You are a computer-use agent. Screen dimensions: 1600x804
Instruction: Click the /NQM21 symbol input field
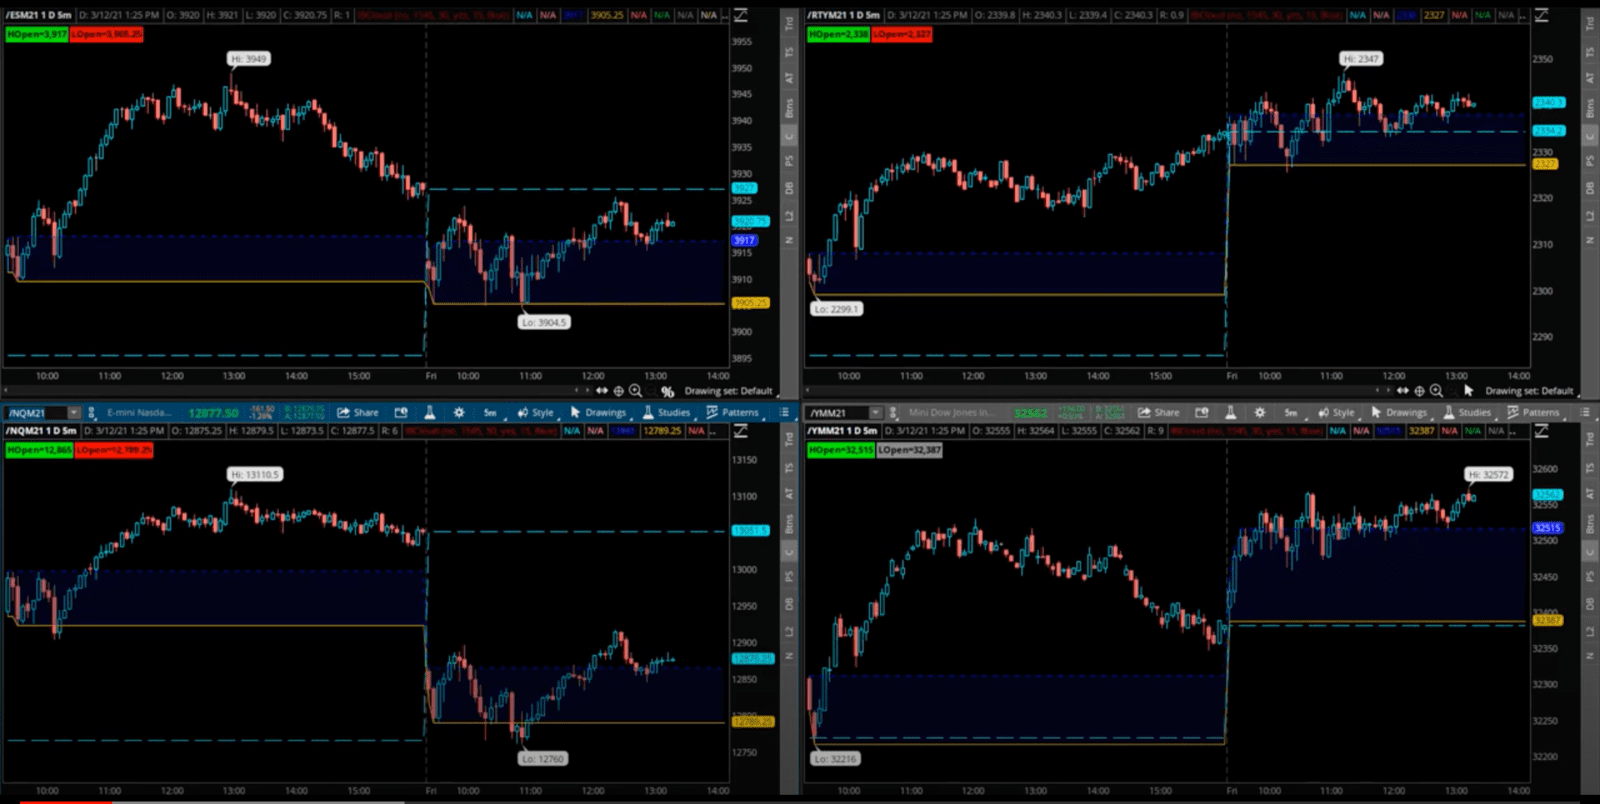click(35, 412)
